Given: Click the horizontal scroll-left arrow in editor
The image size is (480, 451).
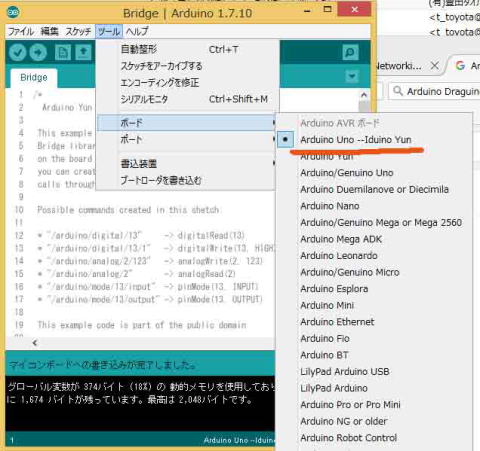Looking at the screenshot, I should pos(35,342).
